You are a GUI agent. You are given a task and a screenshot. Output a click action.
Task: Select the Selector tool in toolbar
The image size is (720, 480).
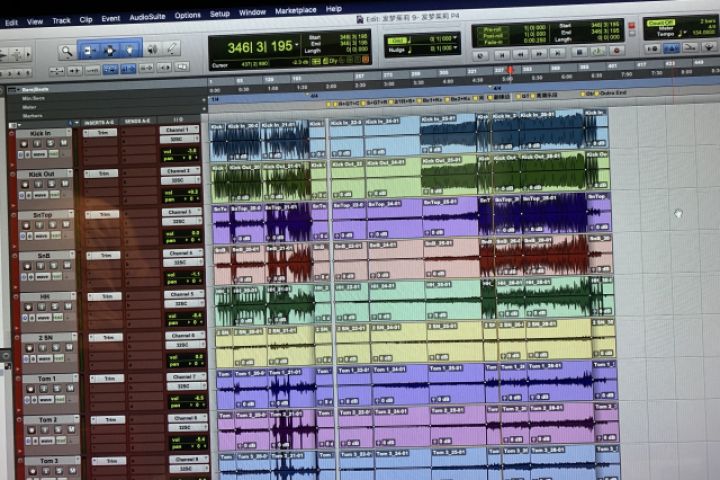[110, 50]
